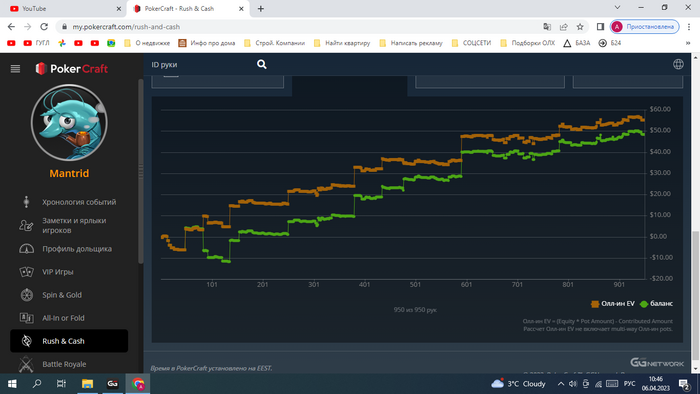Open Windows taskbar search

[x=37, y=384]
